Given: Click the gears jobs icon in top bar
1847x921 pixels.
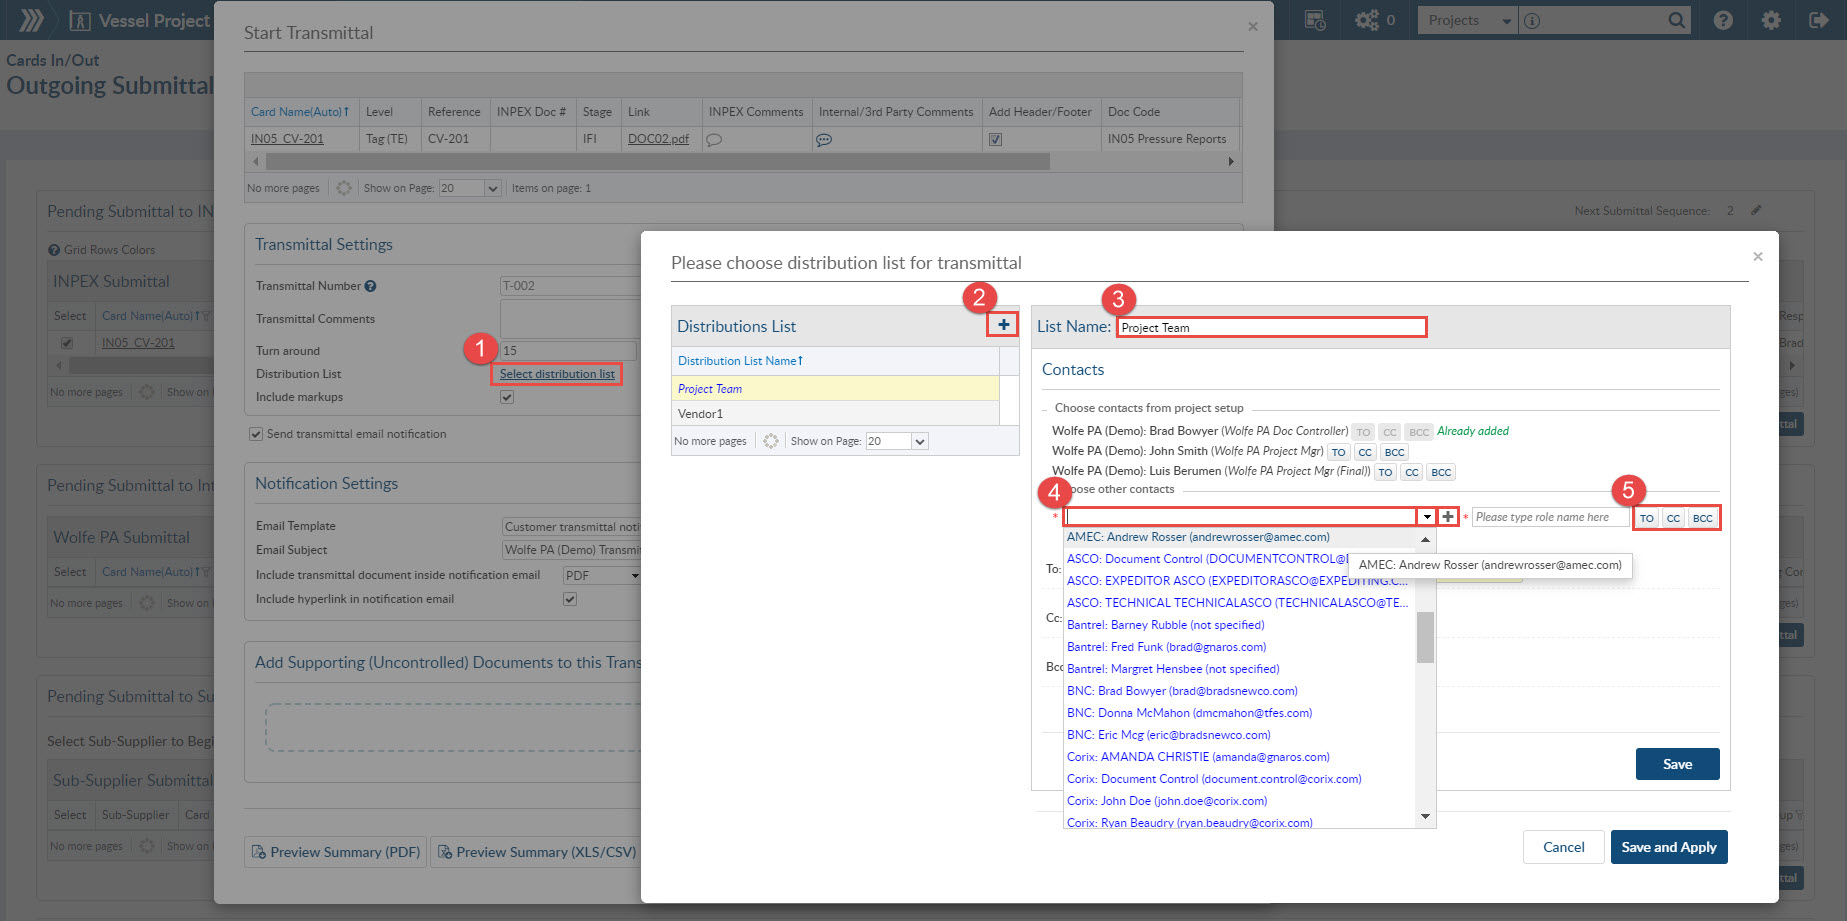Looking at the screenshot, I should pyautogui.click(x=1366, y=20).
